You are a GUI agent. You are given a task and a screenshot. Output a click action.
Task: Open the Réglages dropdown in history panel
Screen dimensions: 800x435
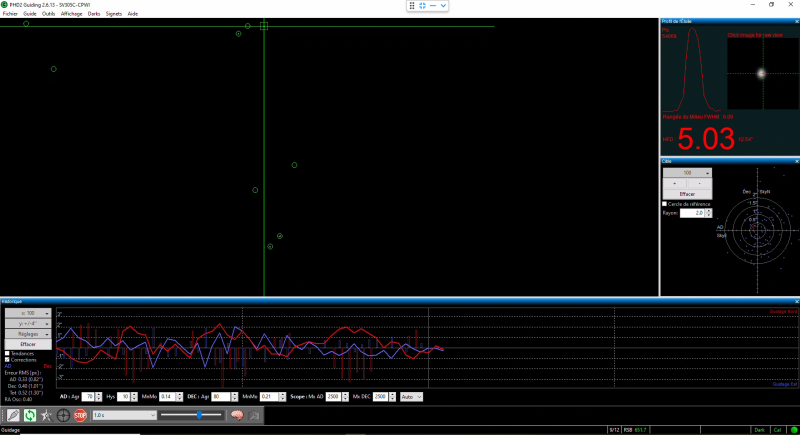[x=28, y=334]
